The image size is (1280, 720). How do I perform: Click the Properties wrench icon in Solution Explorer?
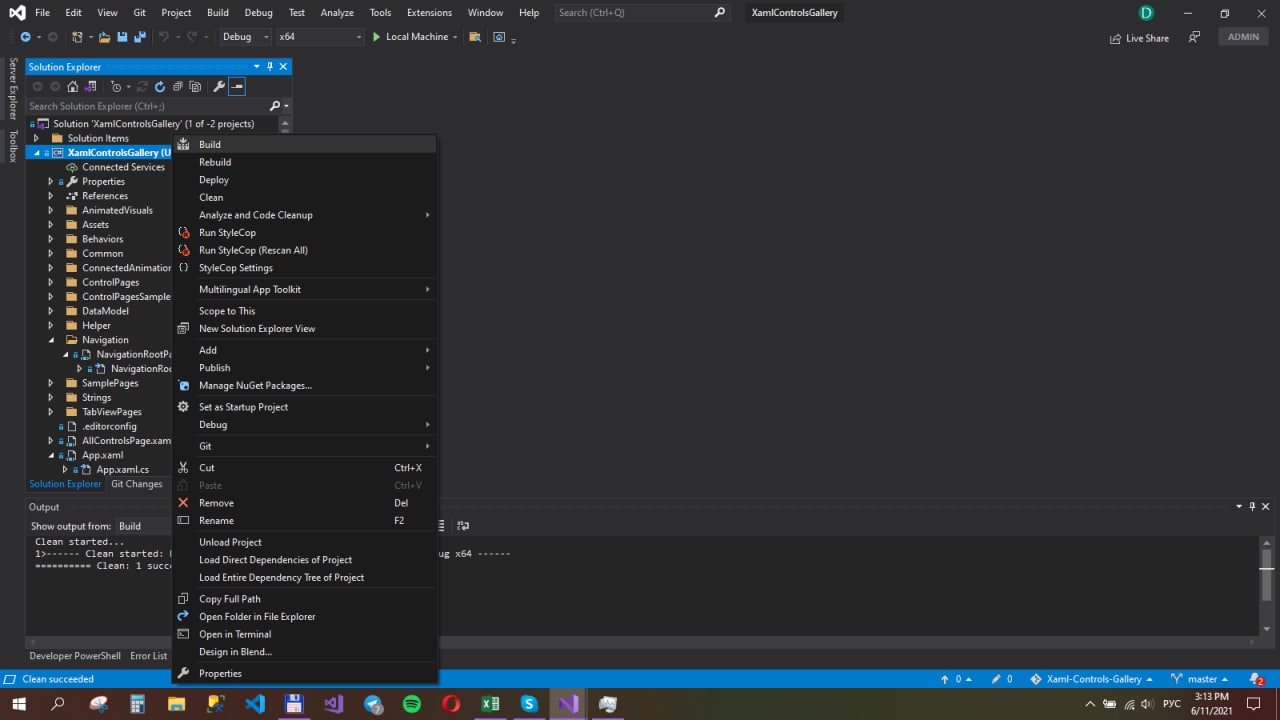219,87
